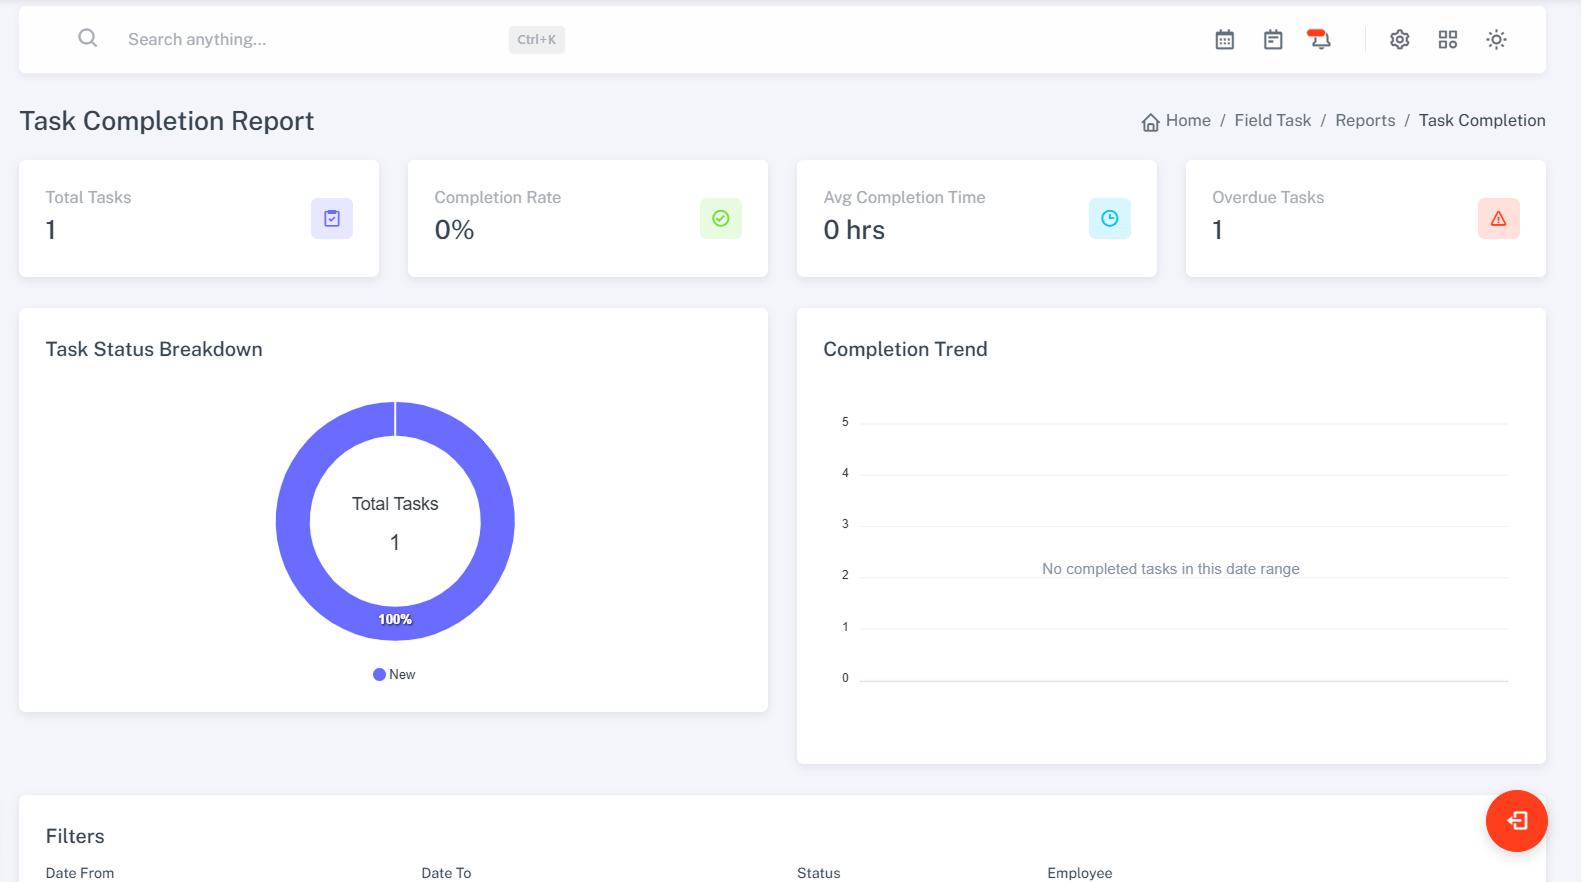Focus the 'Search anything...' input field
This screenshot has width=1583, height=882.
300,39
